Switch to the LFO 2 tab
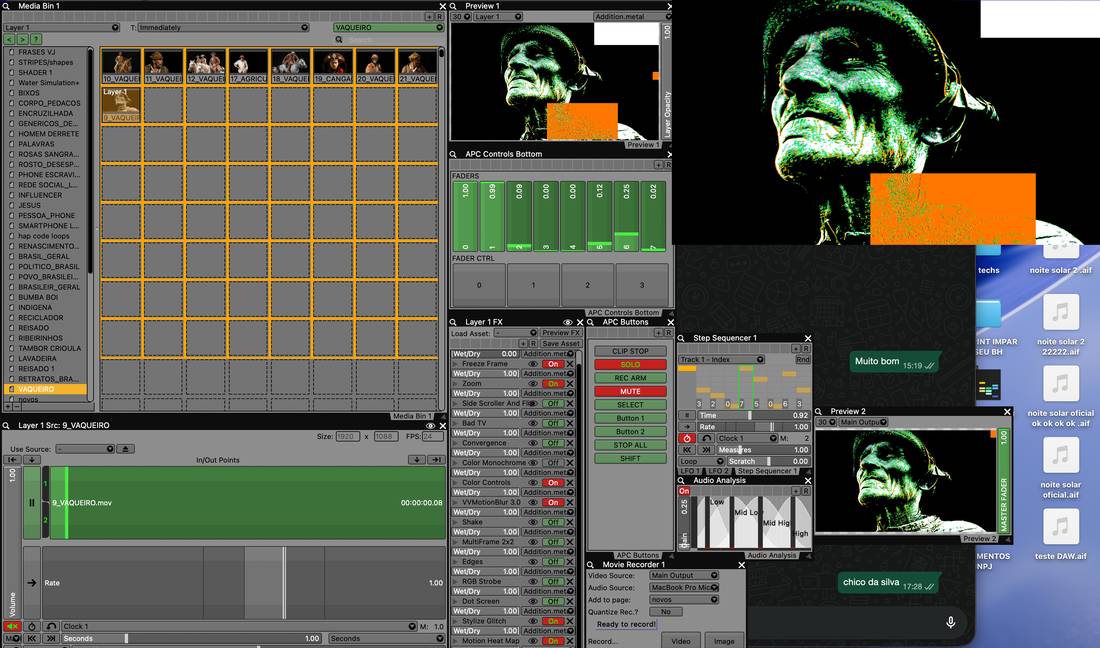Viewport: 1100px width, 648px height. pyautogui.click(x=718, y=471)
